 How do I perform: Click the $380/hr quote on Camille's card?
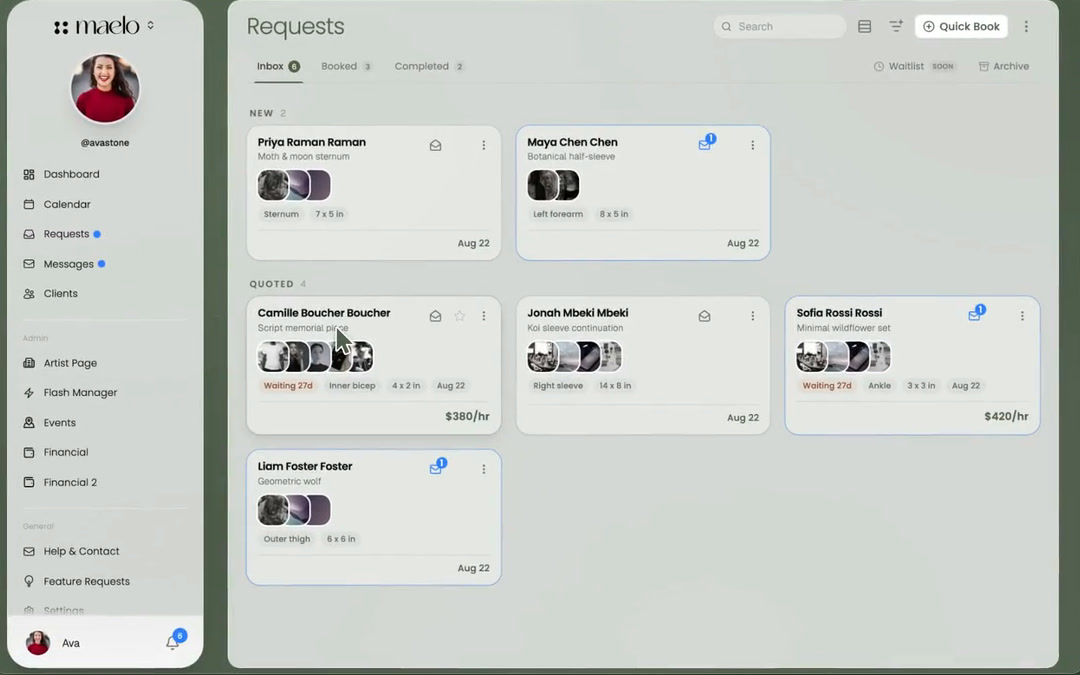click(x=467, y=416)
